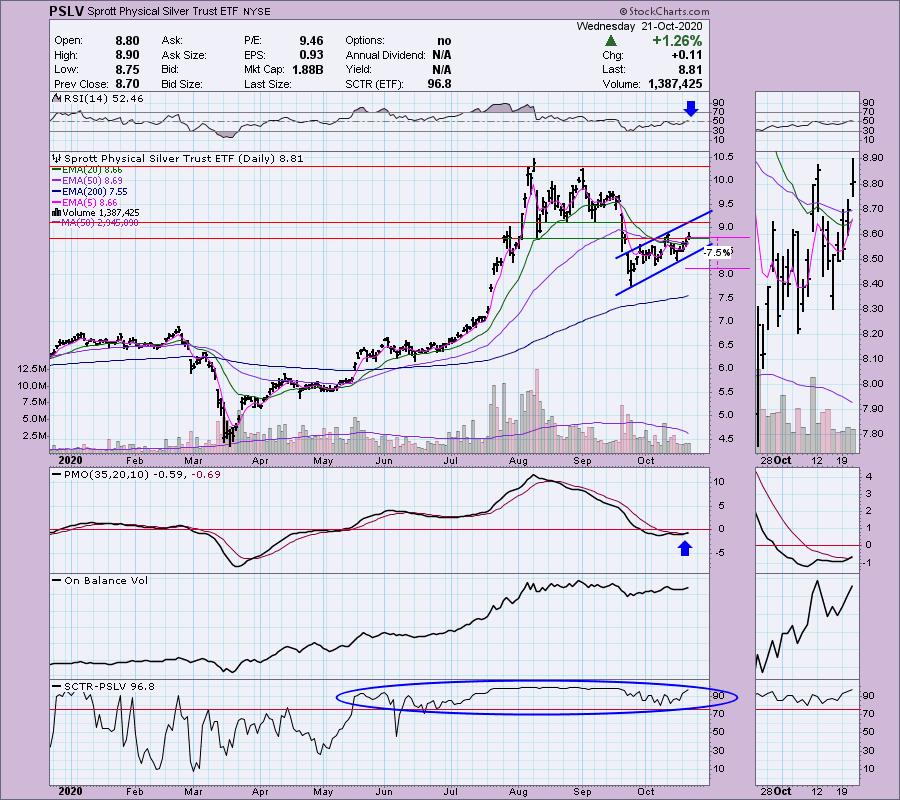Click the Annual Dividend label

click(385, 55)
